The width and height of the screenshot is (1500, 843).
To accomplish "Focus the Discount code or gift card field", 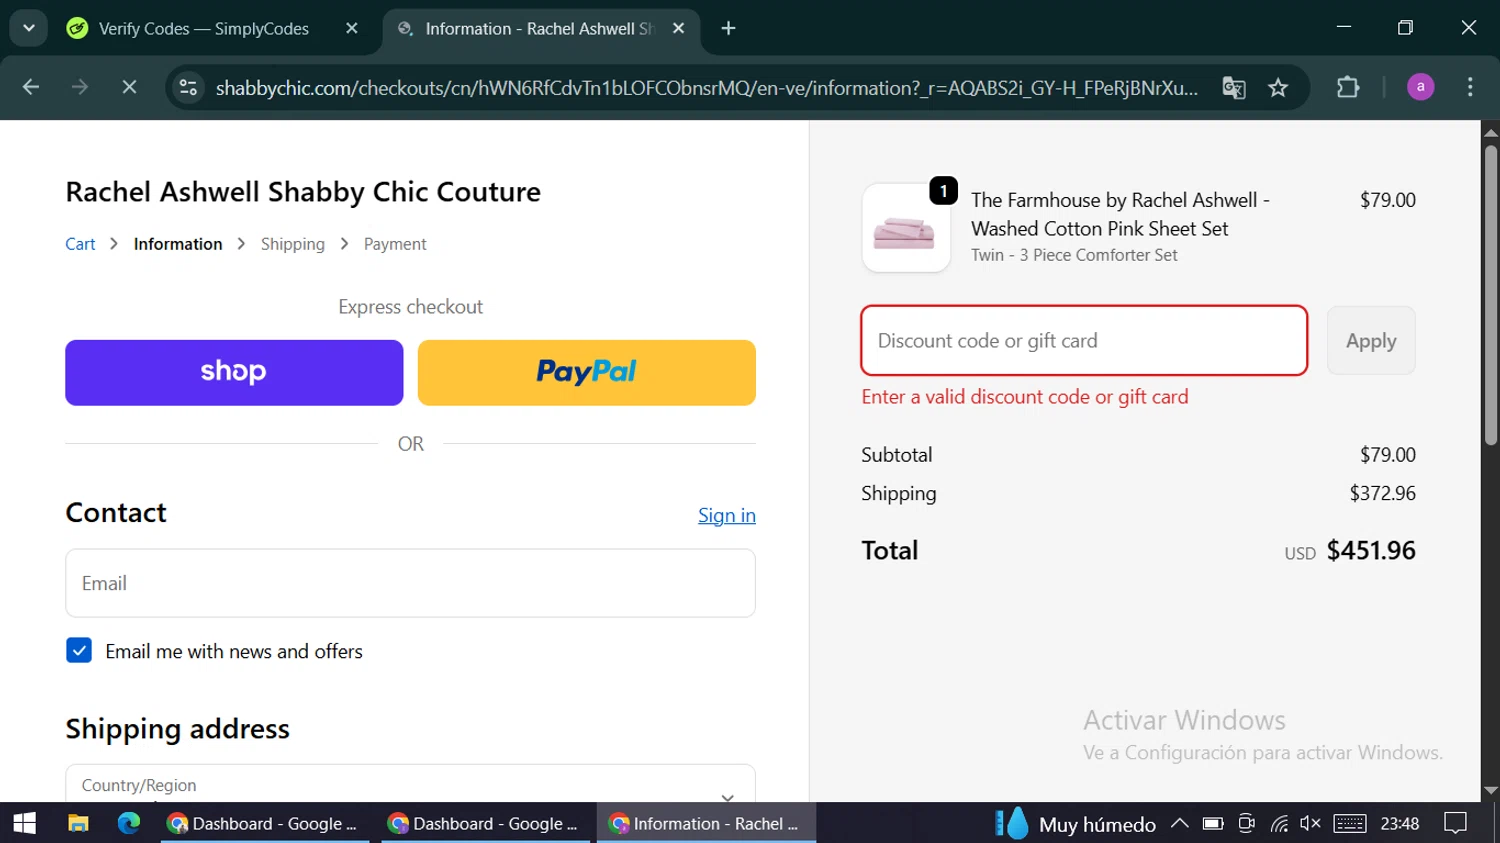I will 1084,341.
